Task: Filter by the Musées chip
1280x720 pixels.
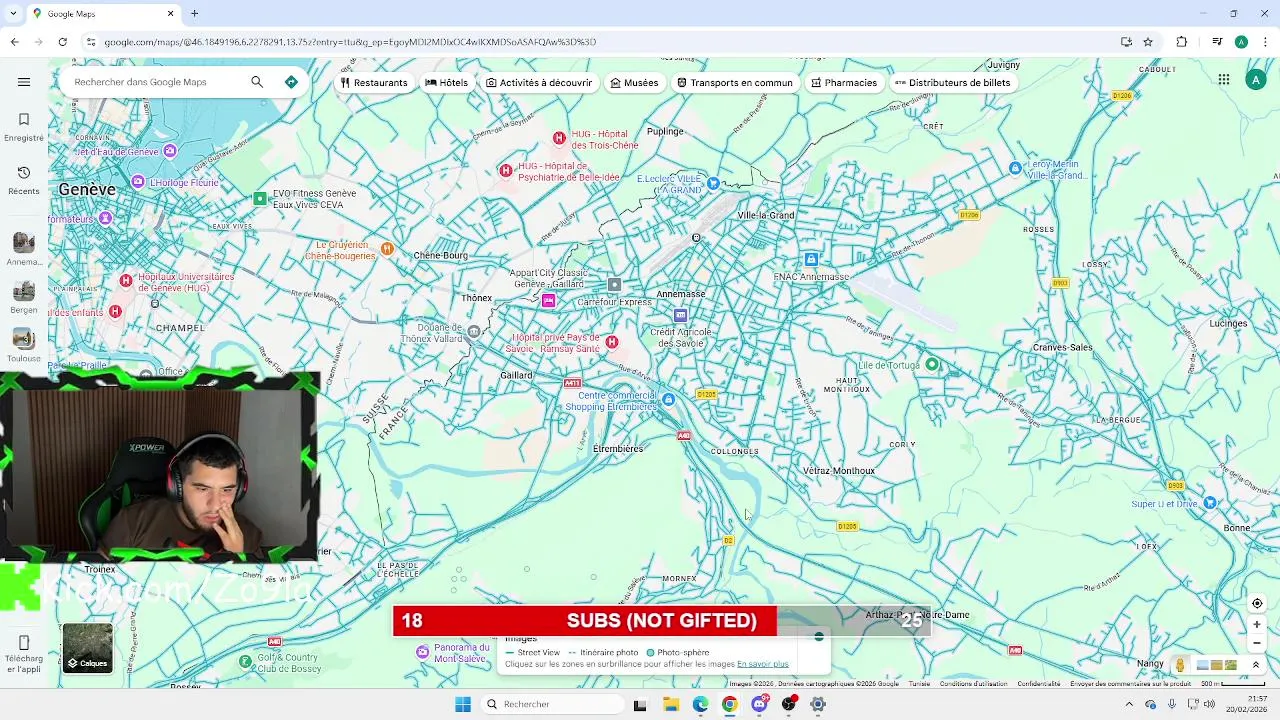Action: [634, 83]
